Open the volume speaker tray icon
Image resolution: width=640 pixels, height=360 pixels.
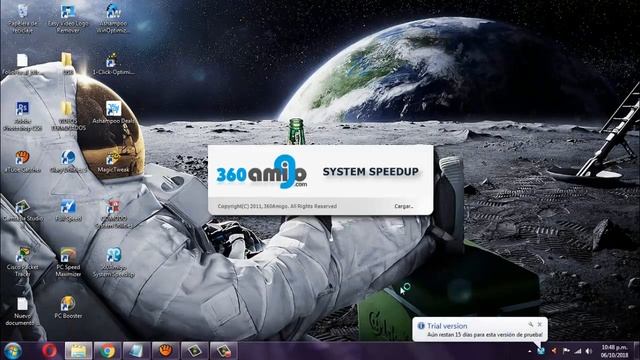[x=589, y=351]
